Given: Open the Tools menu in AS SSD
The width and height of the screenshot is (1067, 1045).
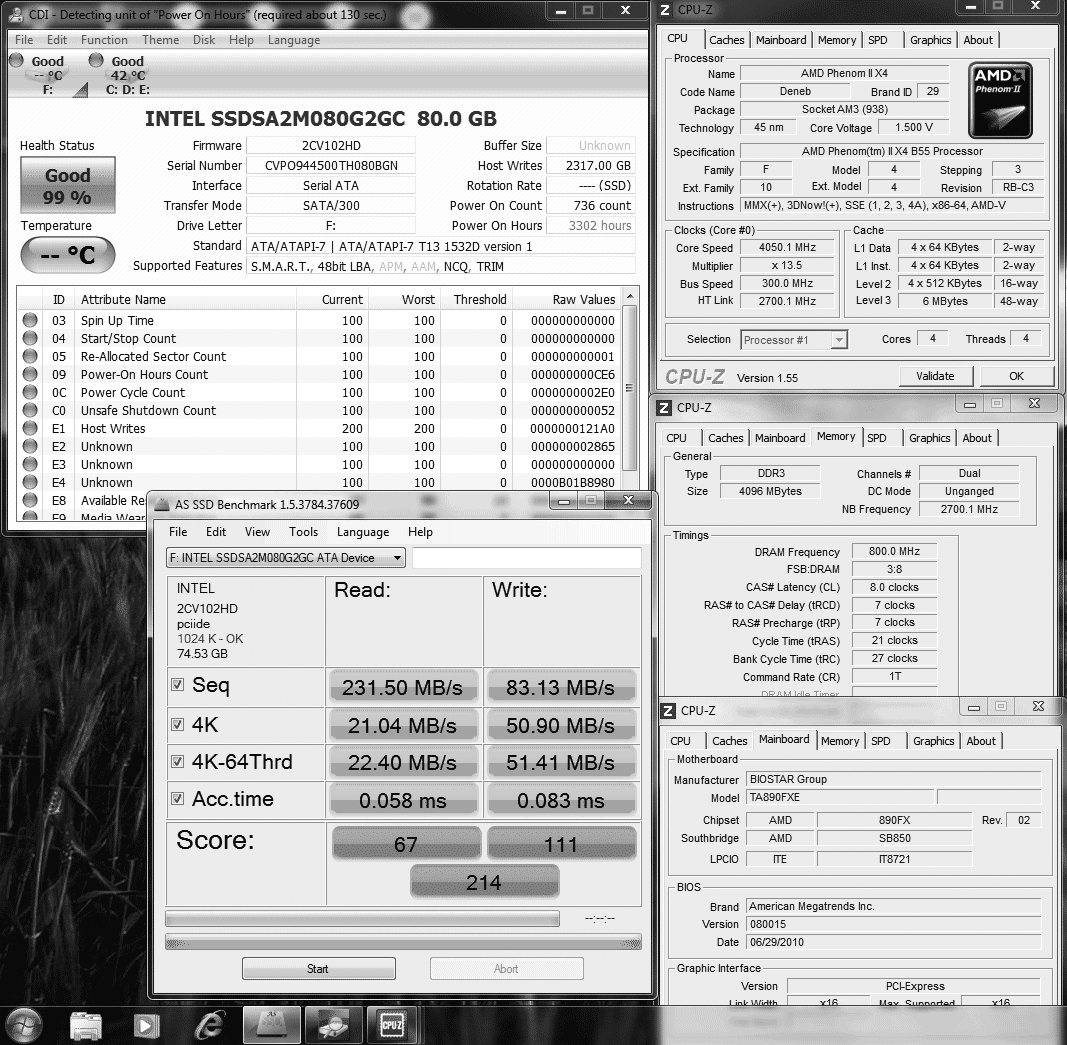Looking at the screenshot, I should tap(303, 531).
